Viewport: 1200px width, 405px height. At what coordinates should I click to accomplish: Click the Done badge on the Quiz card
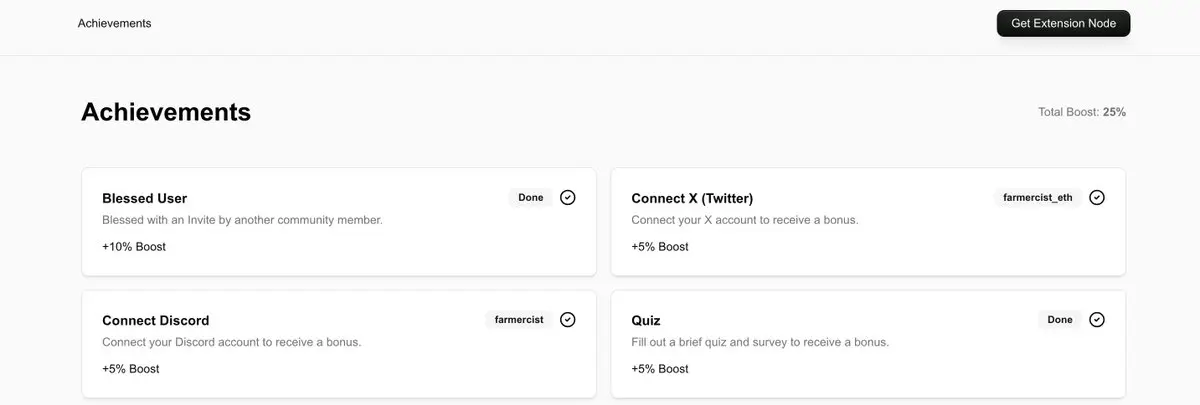(1060, 320)
